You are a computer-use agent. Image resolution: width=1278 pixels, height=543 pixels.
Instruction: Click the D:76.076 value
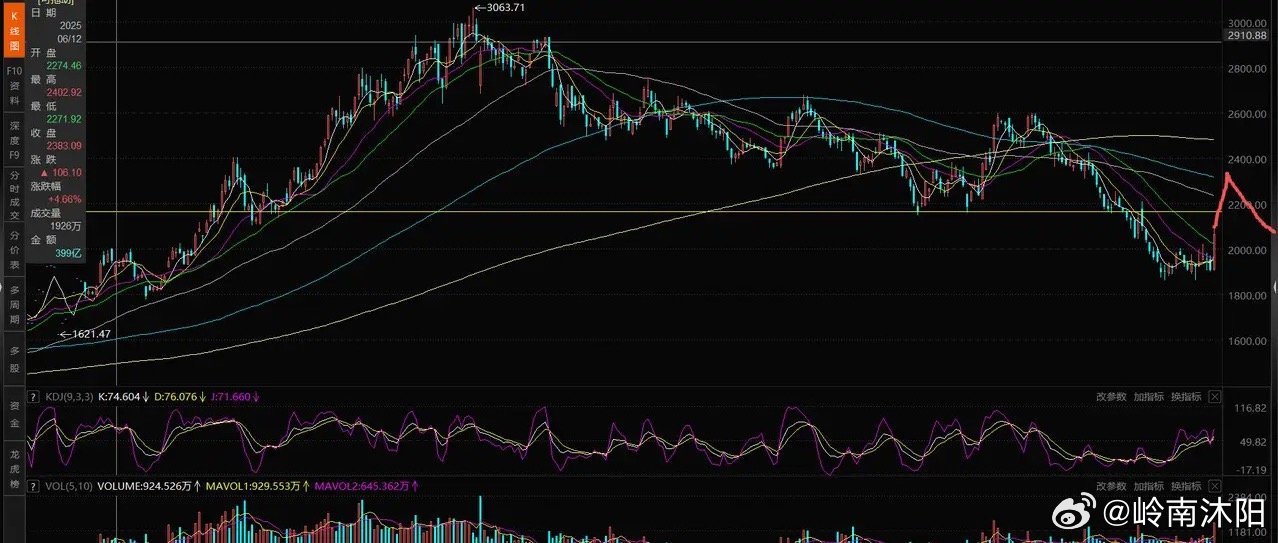coord(176,397)
